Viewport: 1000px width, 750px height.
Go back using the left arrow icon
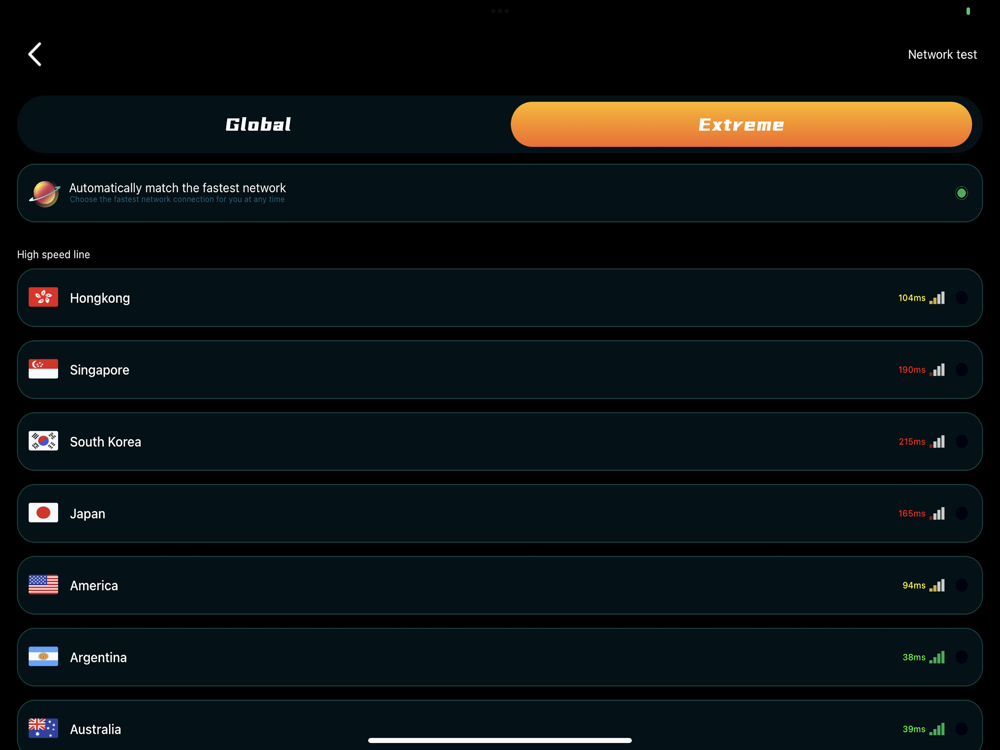tap(35, 54)
